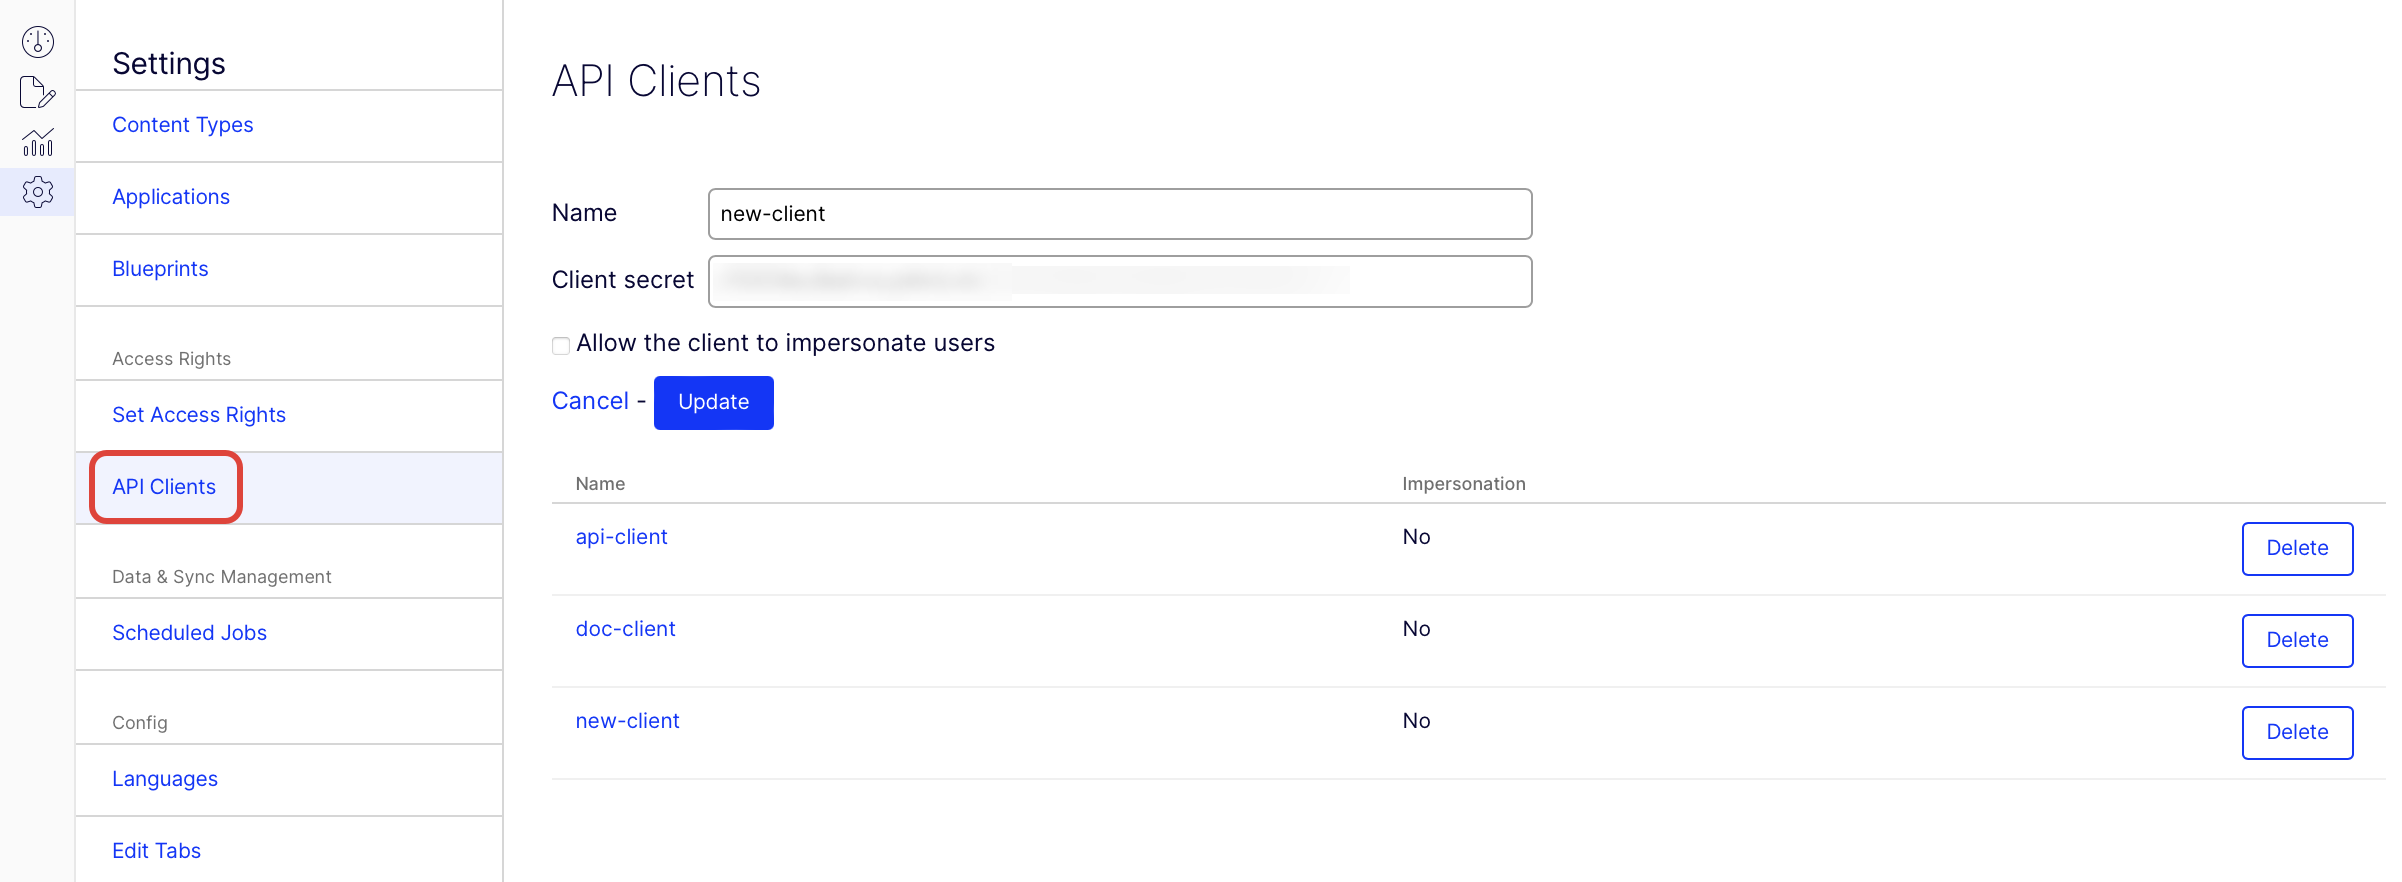
Task: Click the Update button
Action: [x=713, y=402]
